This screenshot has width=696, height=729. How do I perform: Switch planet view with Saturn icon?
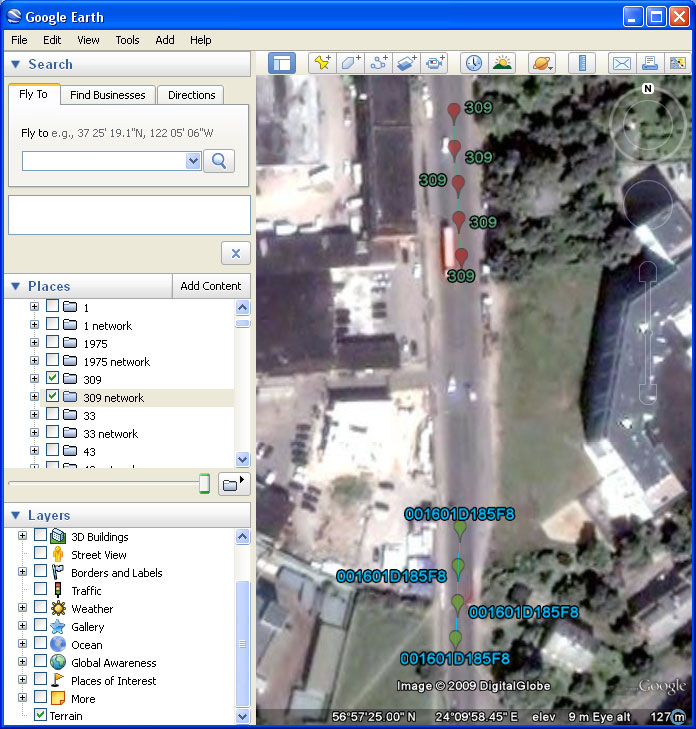click(542, 63)
